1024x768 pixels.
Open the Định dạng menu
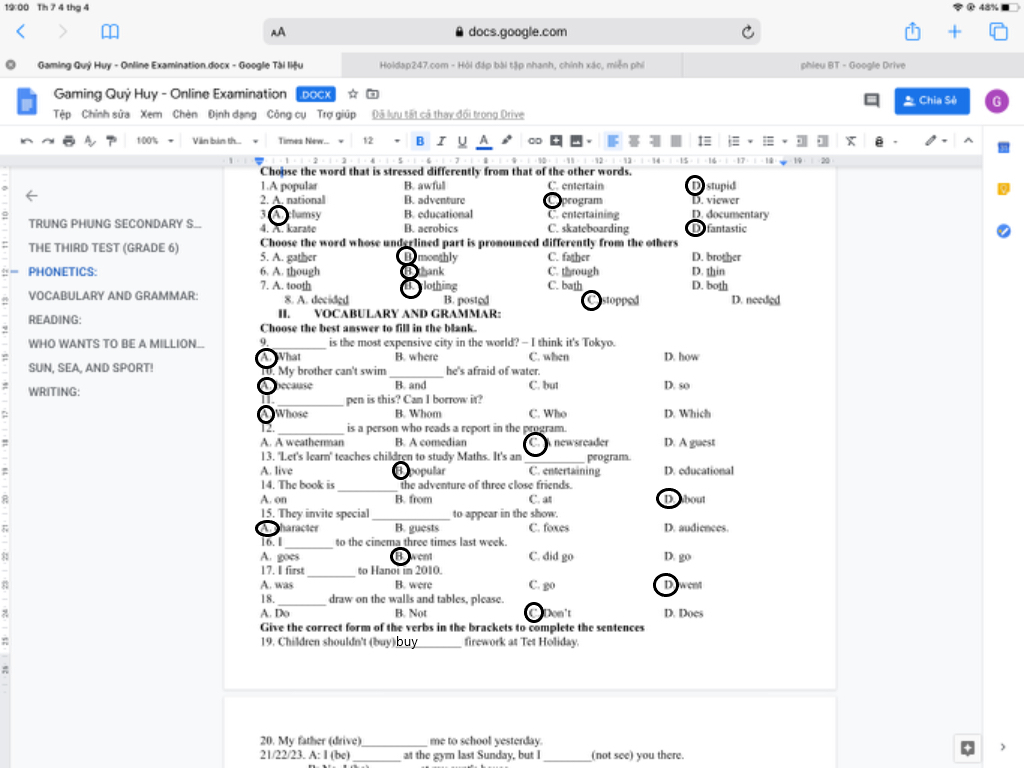(x=232, y=114)
